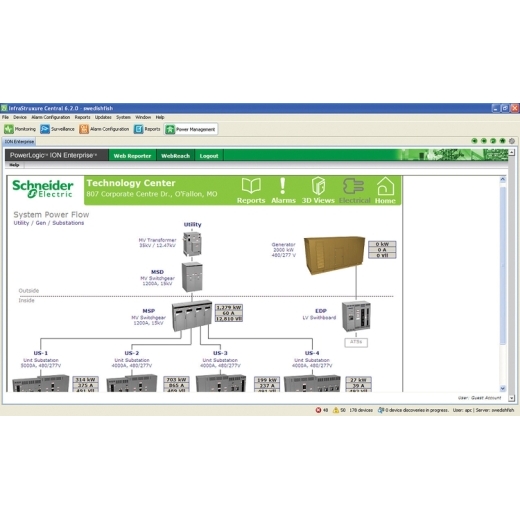Select the Power Management toolbar button
520x520 pixels.
[x=191, y=129]
